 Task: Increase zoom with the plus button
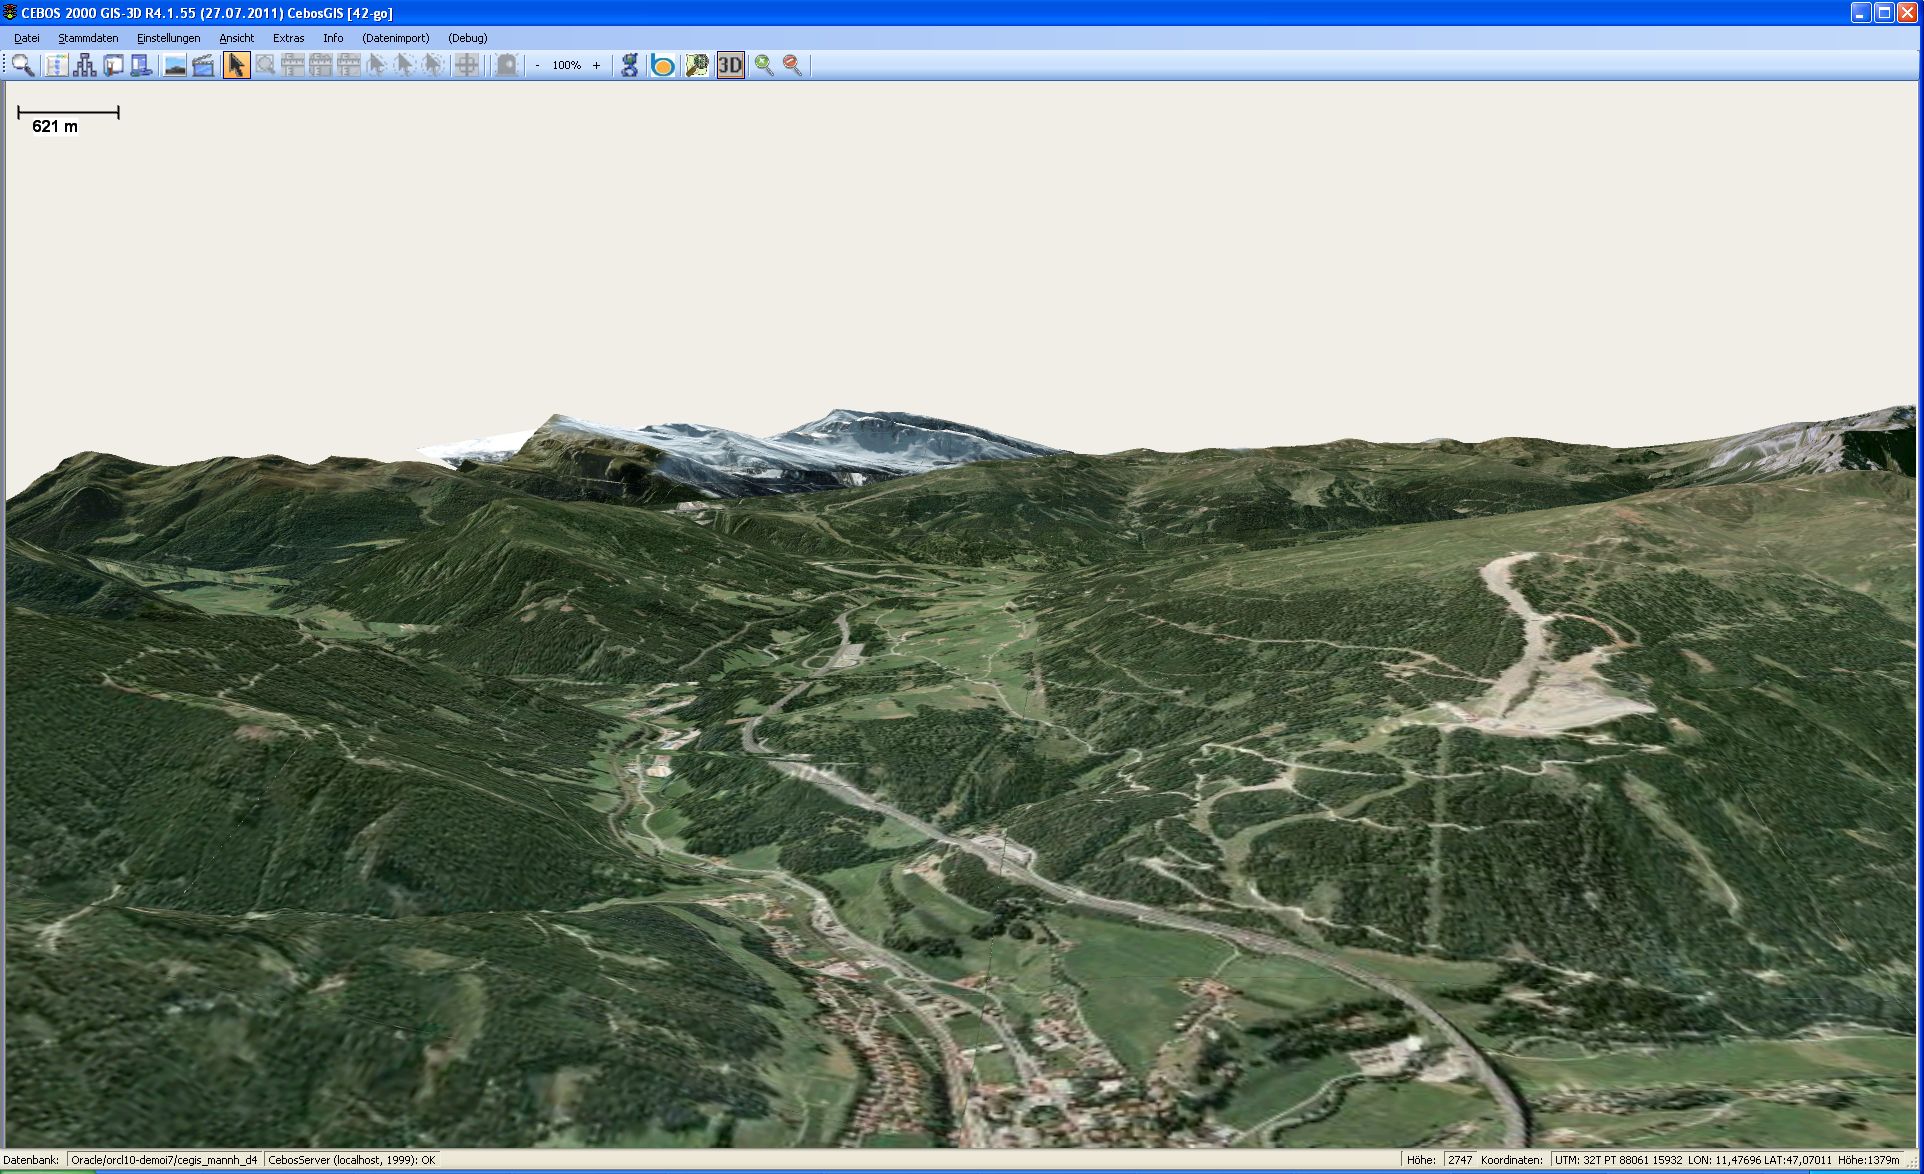pos(597,66)
